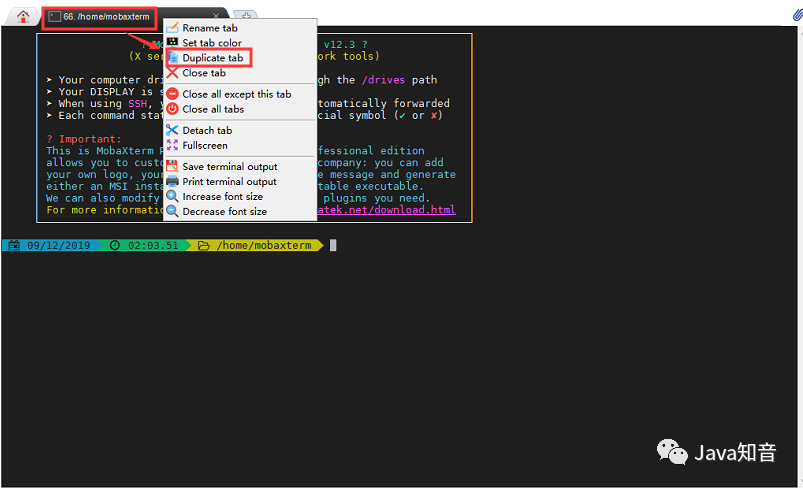
Task: Click the red '? Important:' heading
Action: 84,139
